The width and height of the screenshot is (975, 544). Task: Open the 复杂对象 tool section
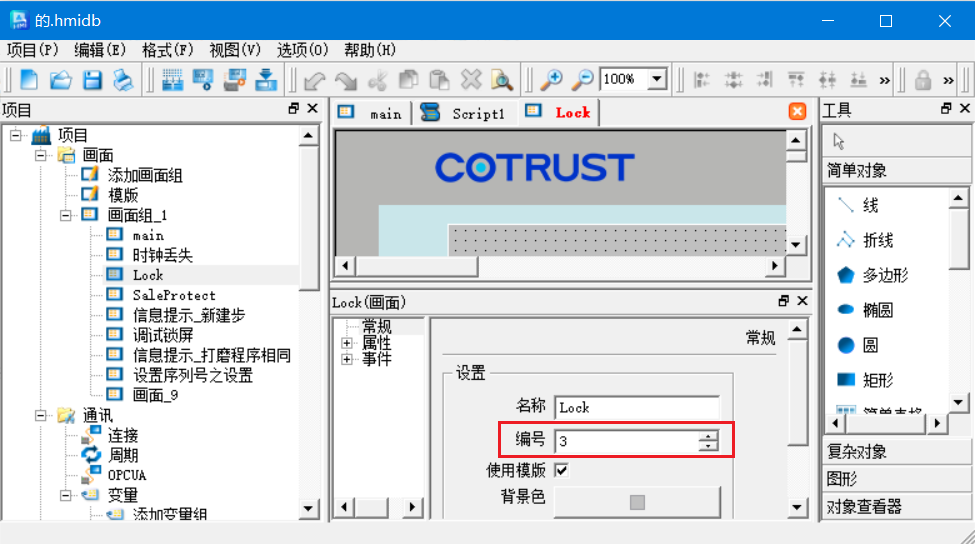895,452
